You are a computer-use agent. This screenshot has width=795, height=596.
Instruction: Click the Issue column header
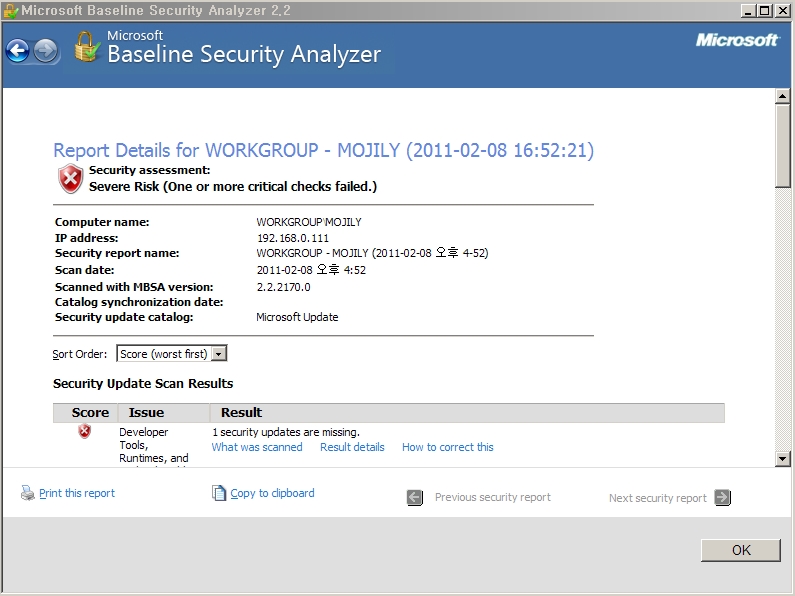[x=146, y=412]
